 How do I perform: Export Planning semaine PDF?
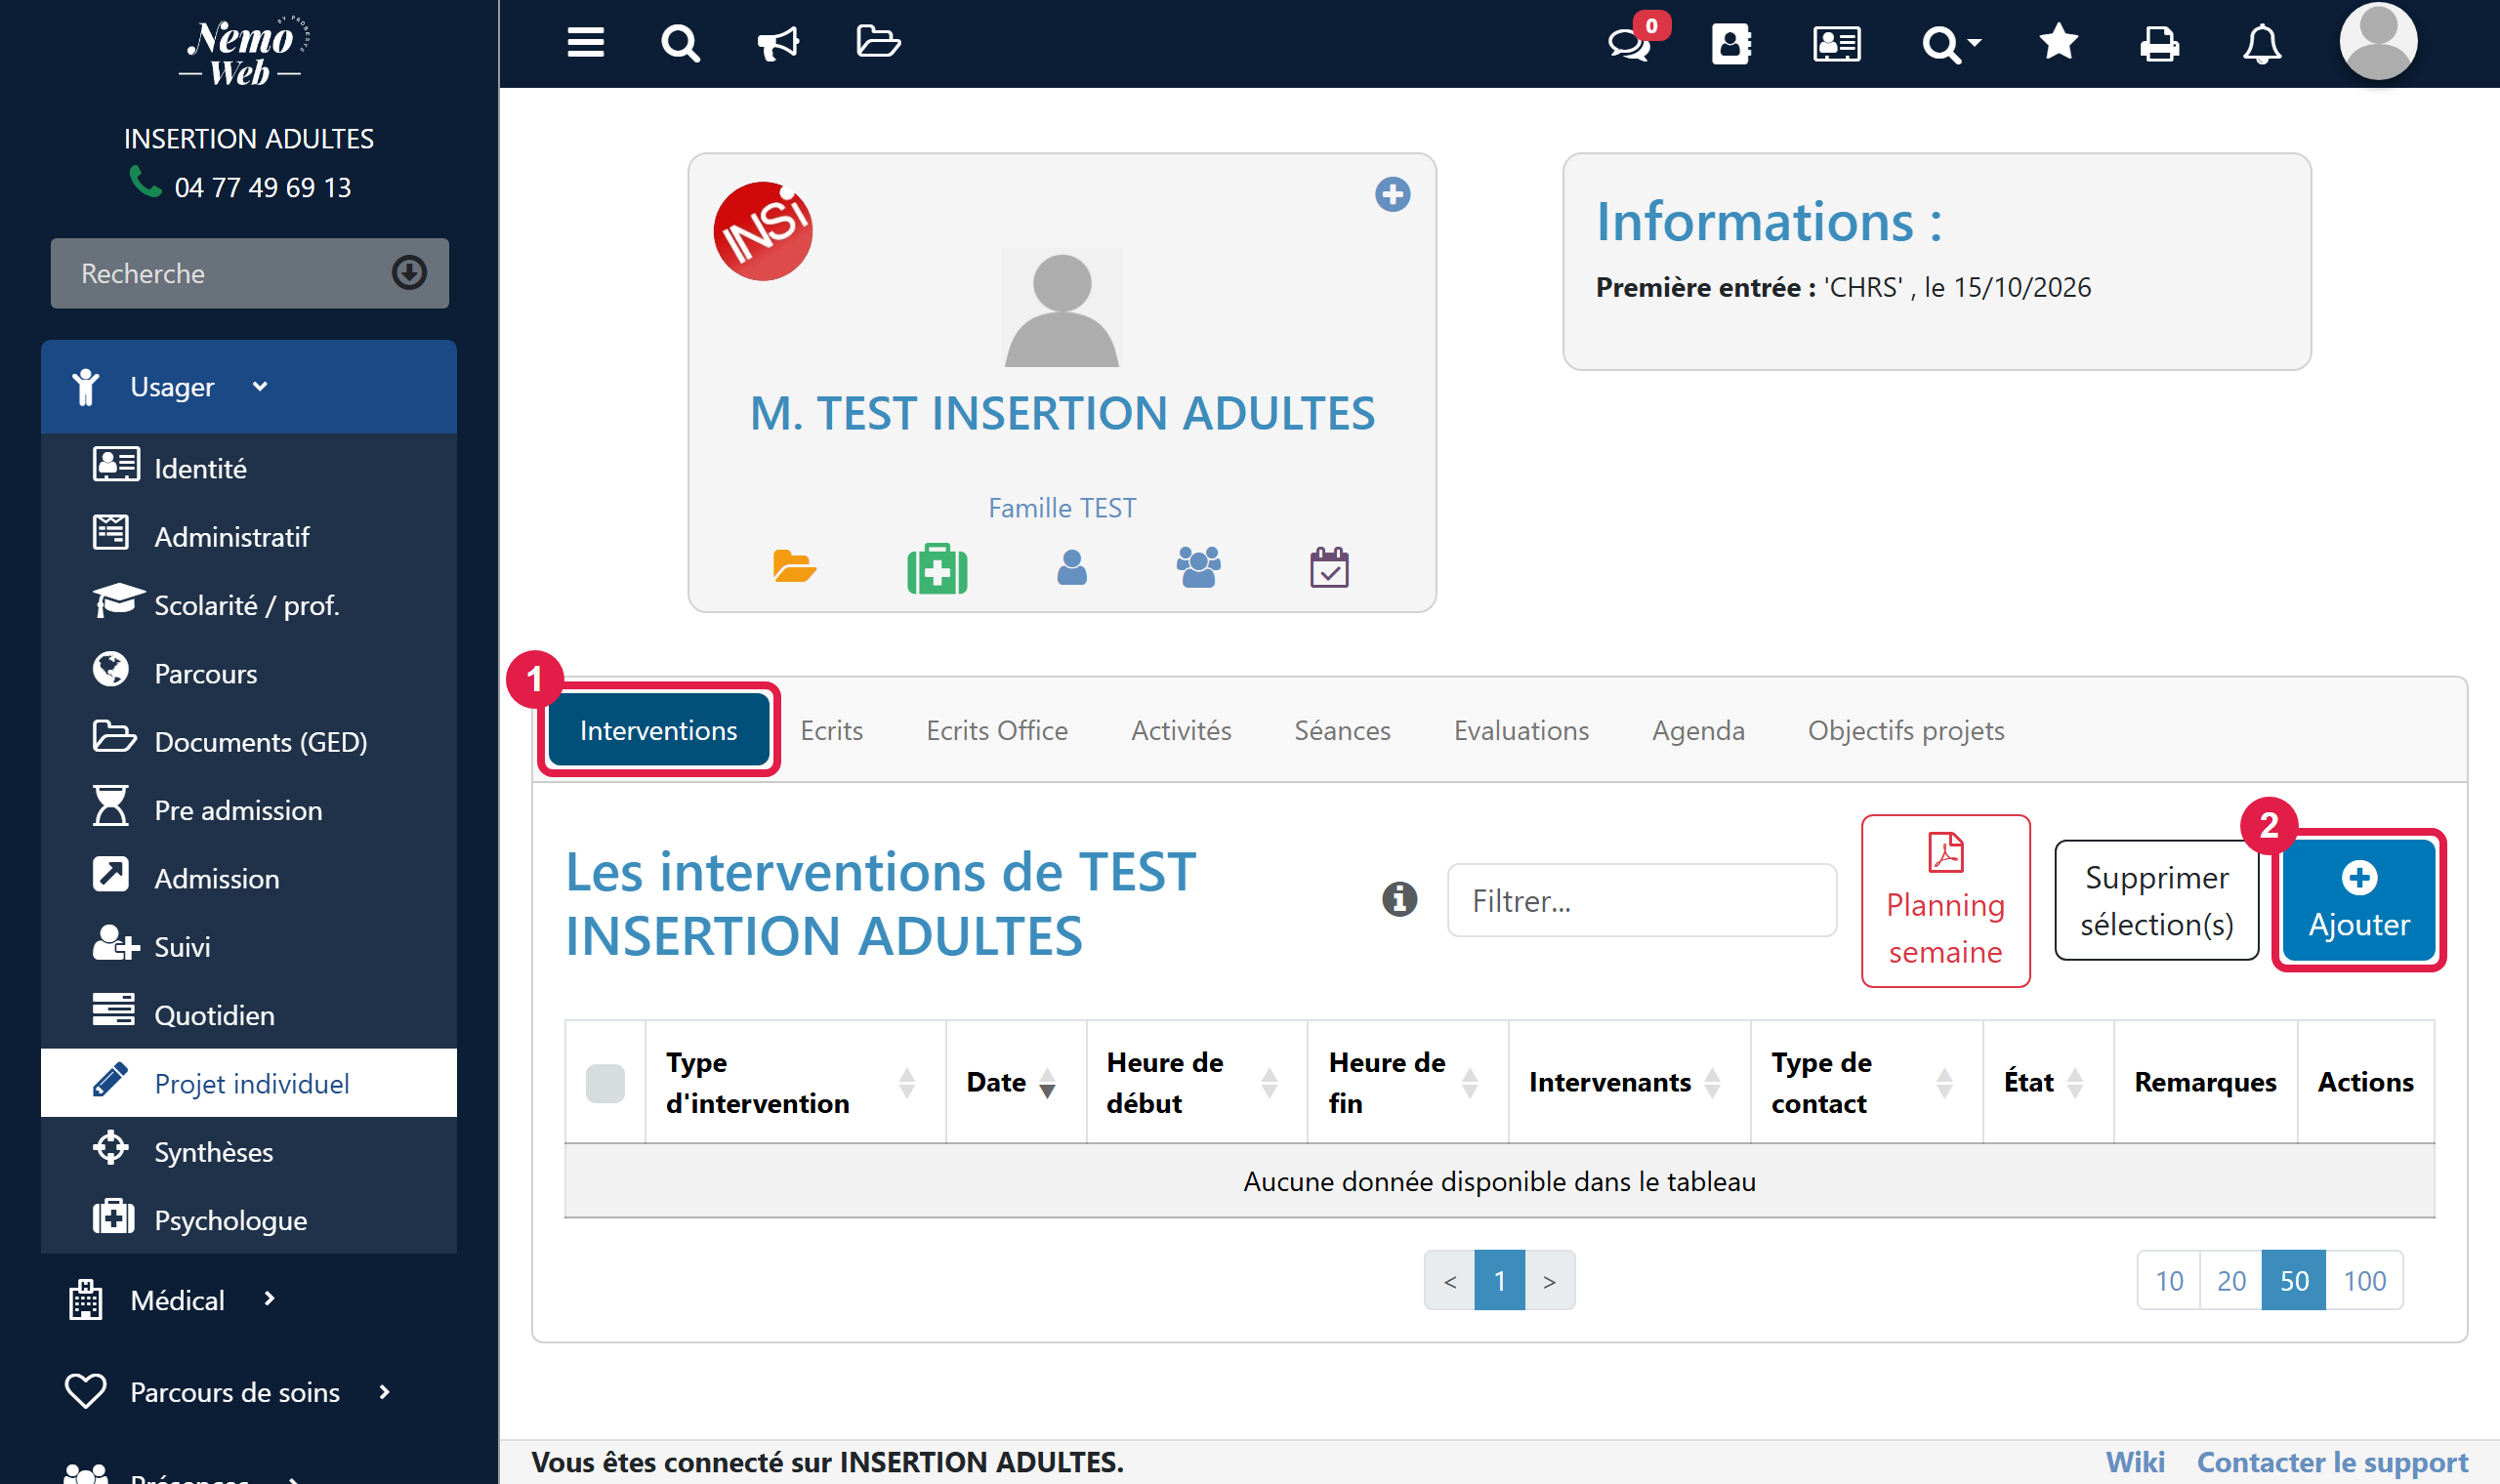(x=1945, y=901)
